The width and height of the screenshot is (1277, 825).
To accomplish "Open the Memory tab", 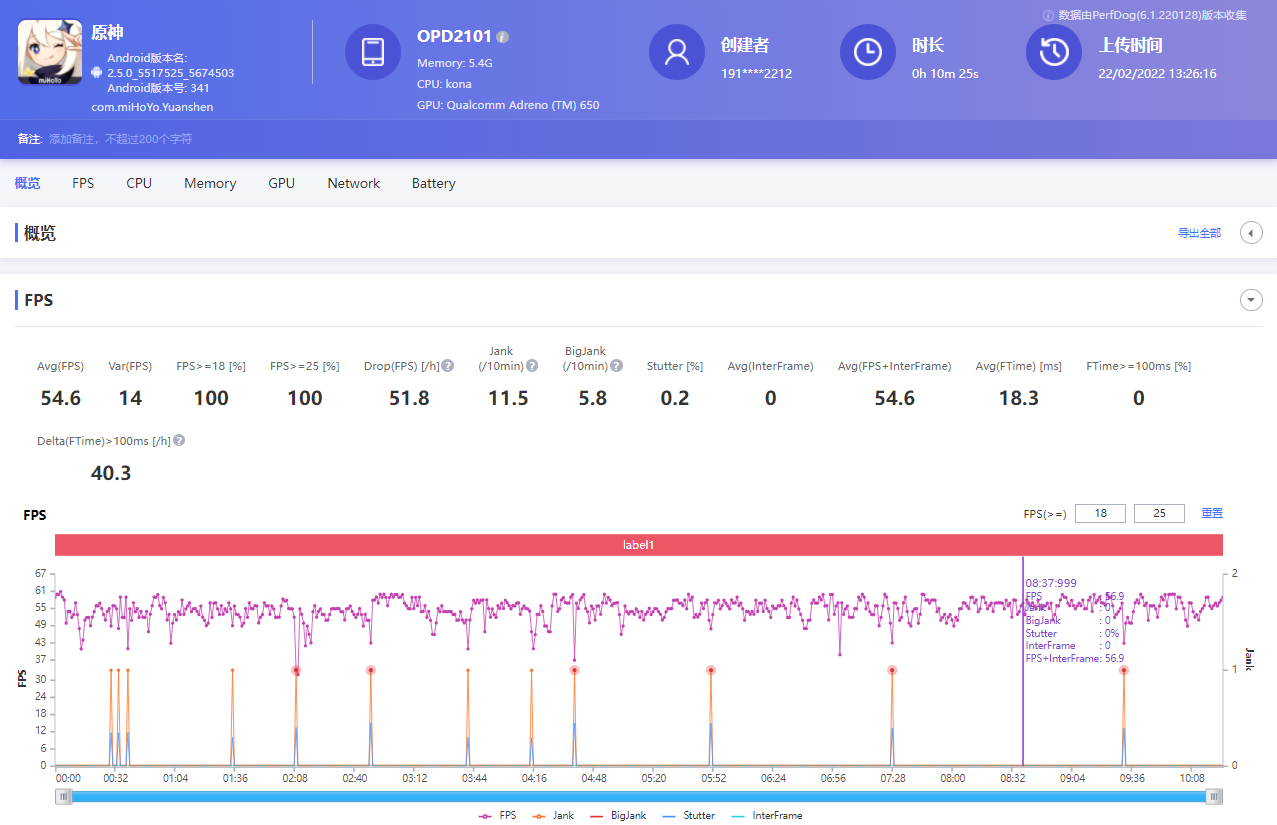I will pos(210,183).
